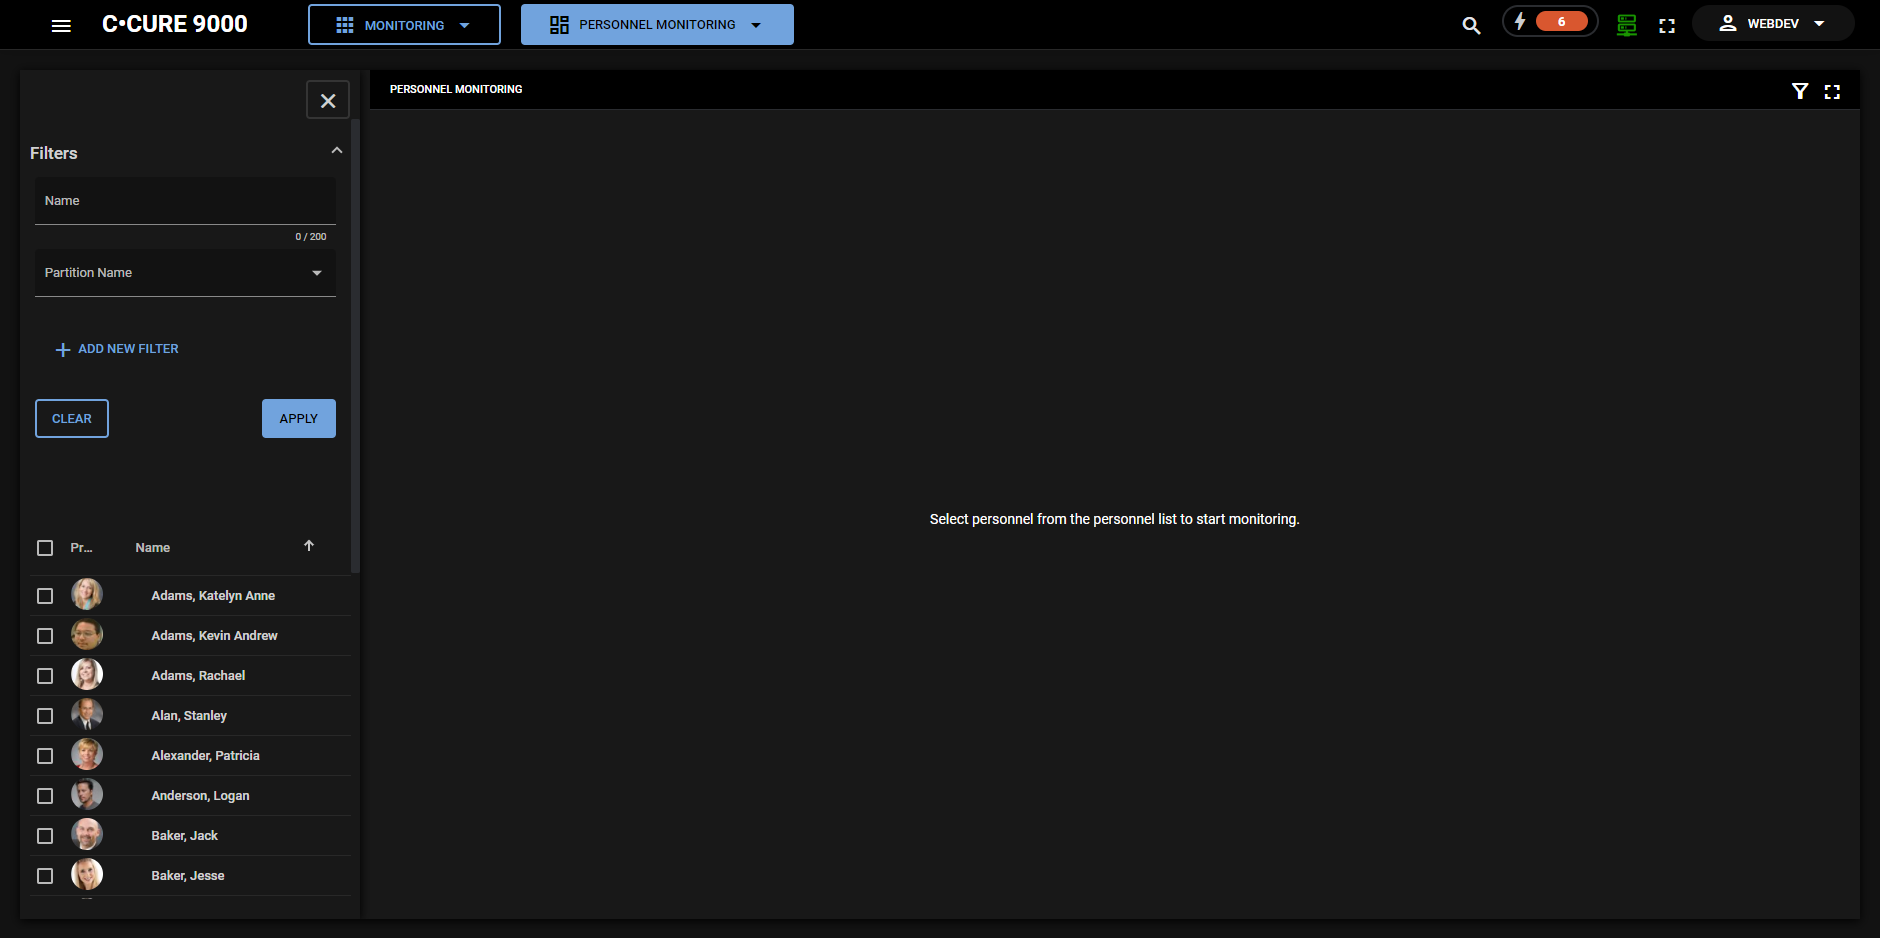Select the checkbox for Baker, Jack
Viewport: 1880px width, 938px height.
click(x=45, y=835)
